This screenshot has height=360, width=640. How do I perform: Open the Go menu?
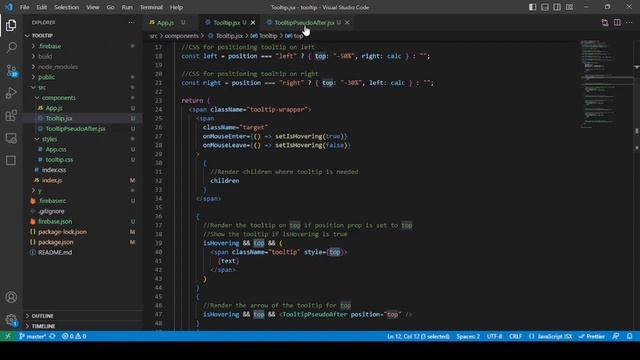(x=110, y=7)
